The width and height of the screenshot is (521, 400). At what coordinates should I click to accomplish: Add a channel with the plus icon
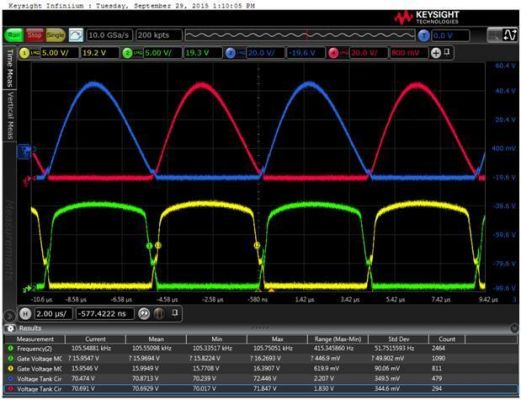[x=436, y=53]
